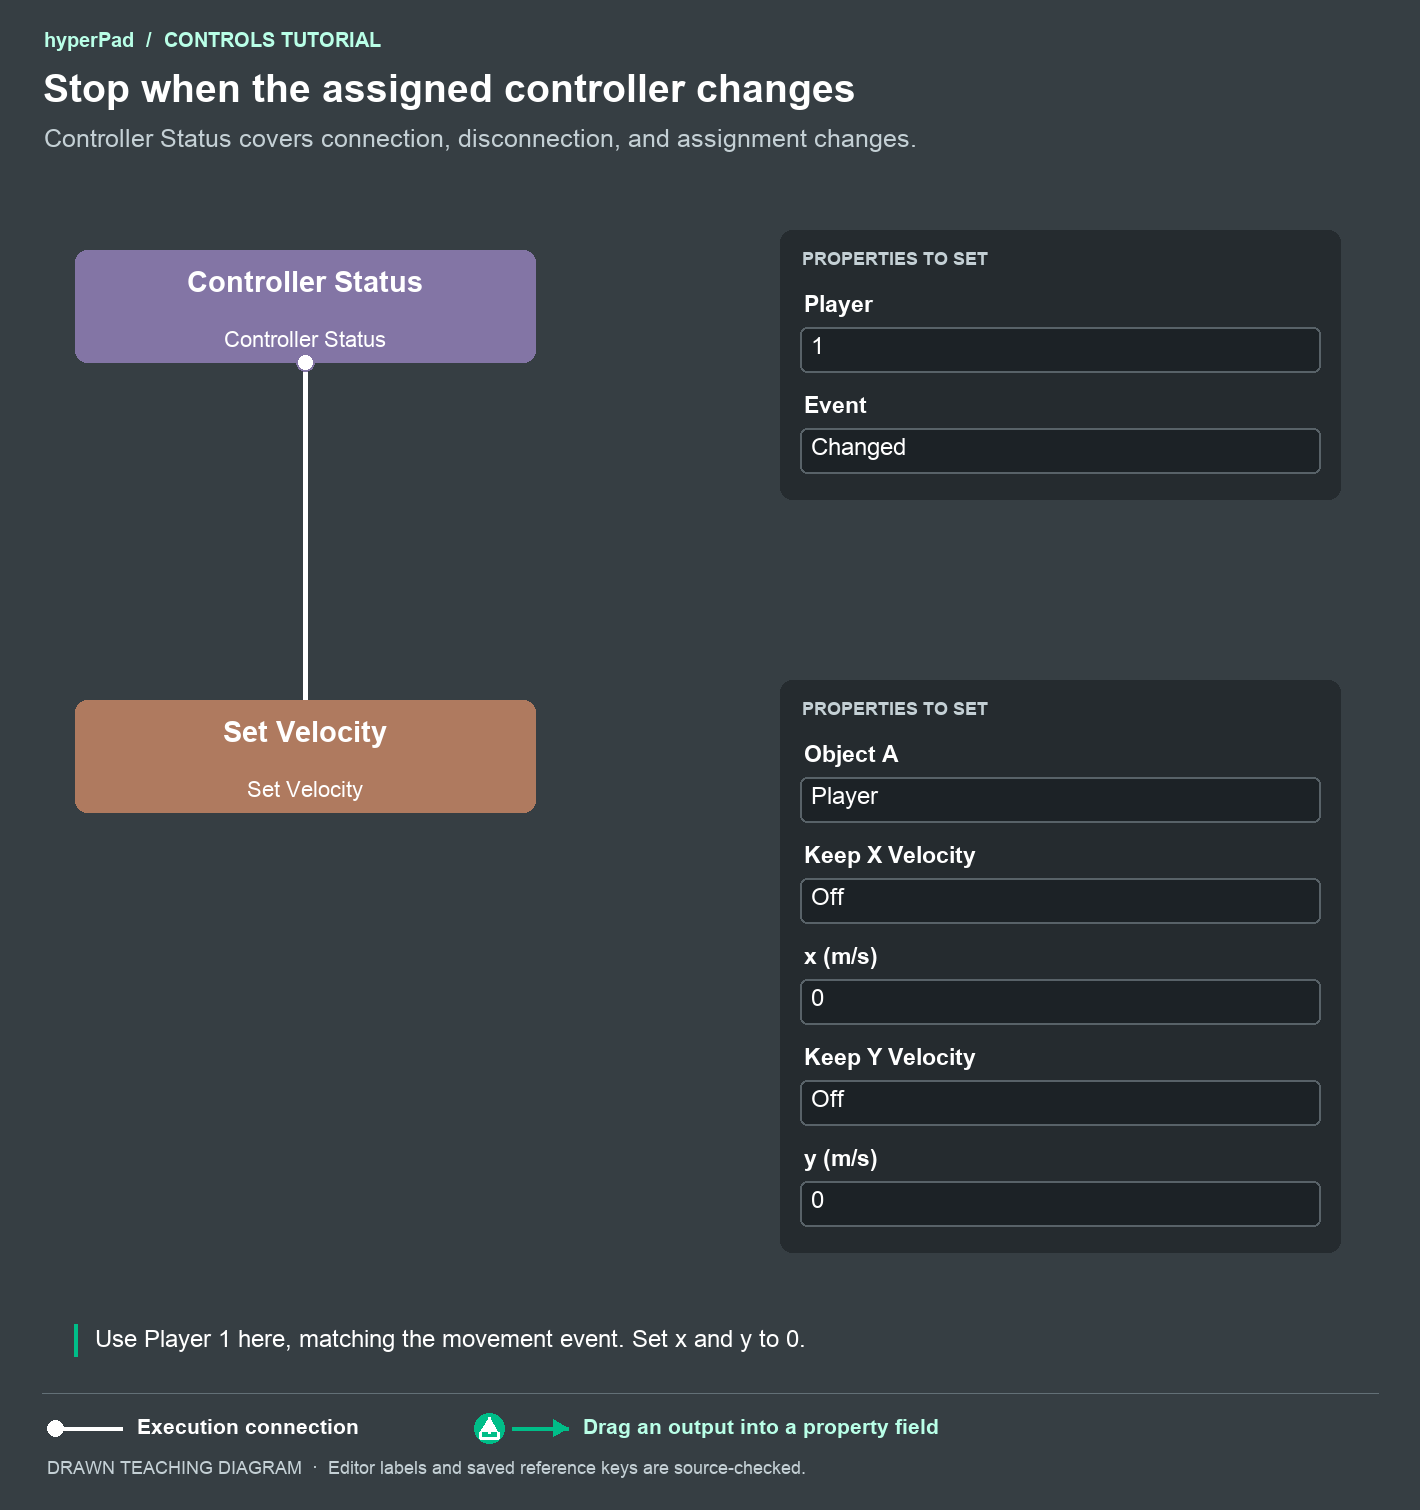
Task: Click the Controller Status PROPERTIES TO SET header
Action: (x=895, y=259)
